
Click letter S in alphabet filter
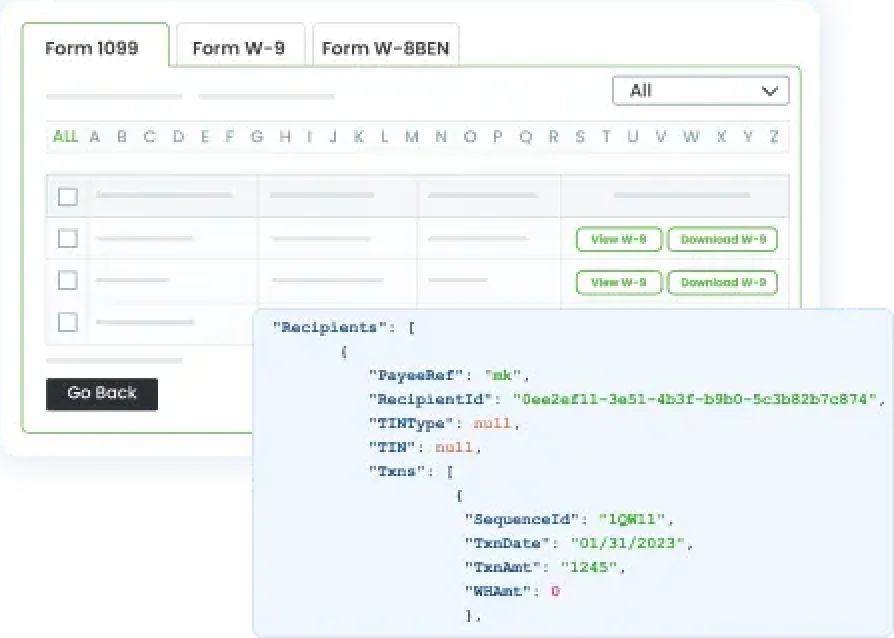pos(580,137)
